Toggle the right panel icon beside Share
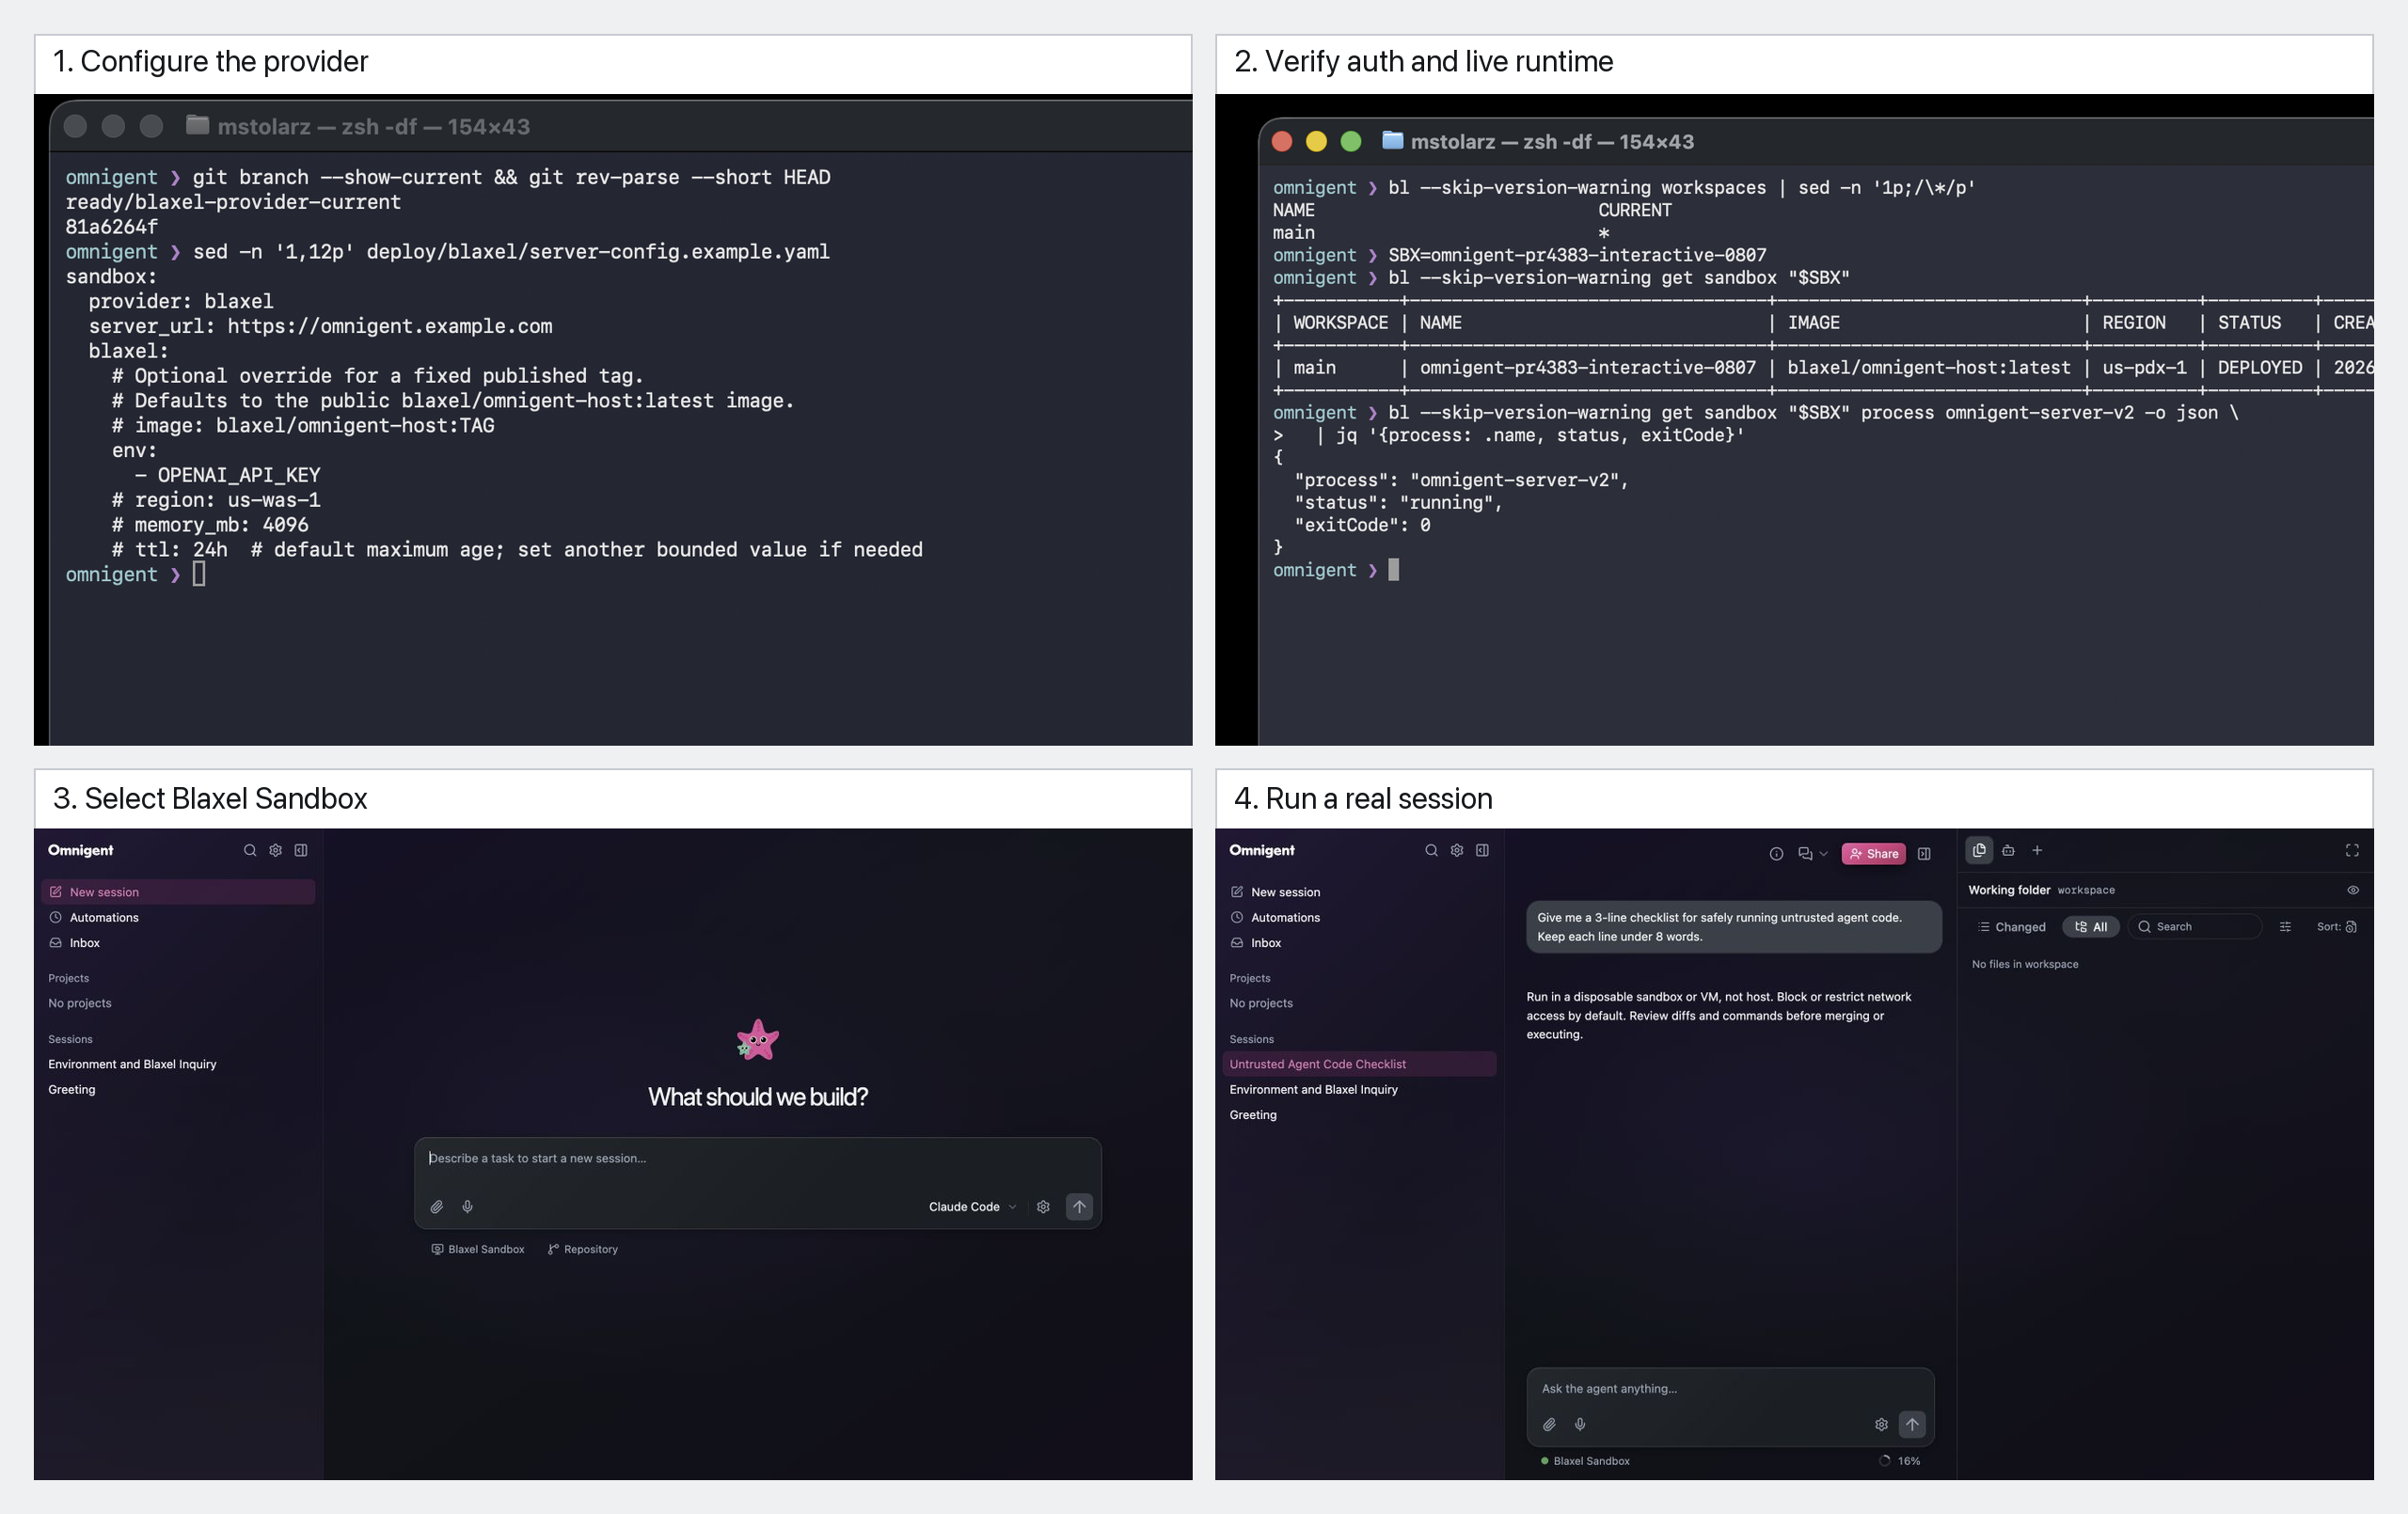Image resolution: width=2408 pixels, height=1514 pixels. tap(1924, 854)
